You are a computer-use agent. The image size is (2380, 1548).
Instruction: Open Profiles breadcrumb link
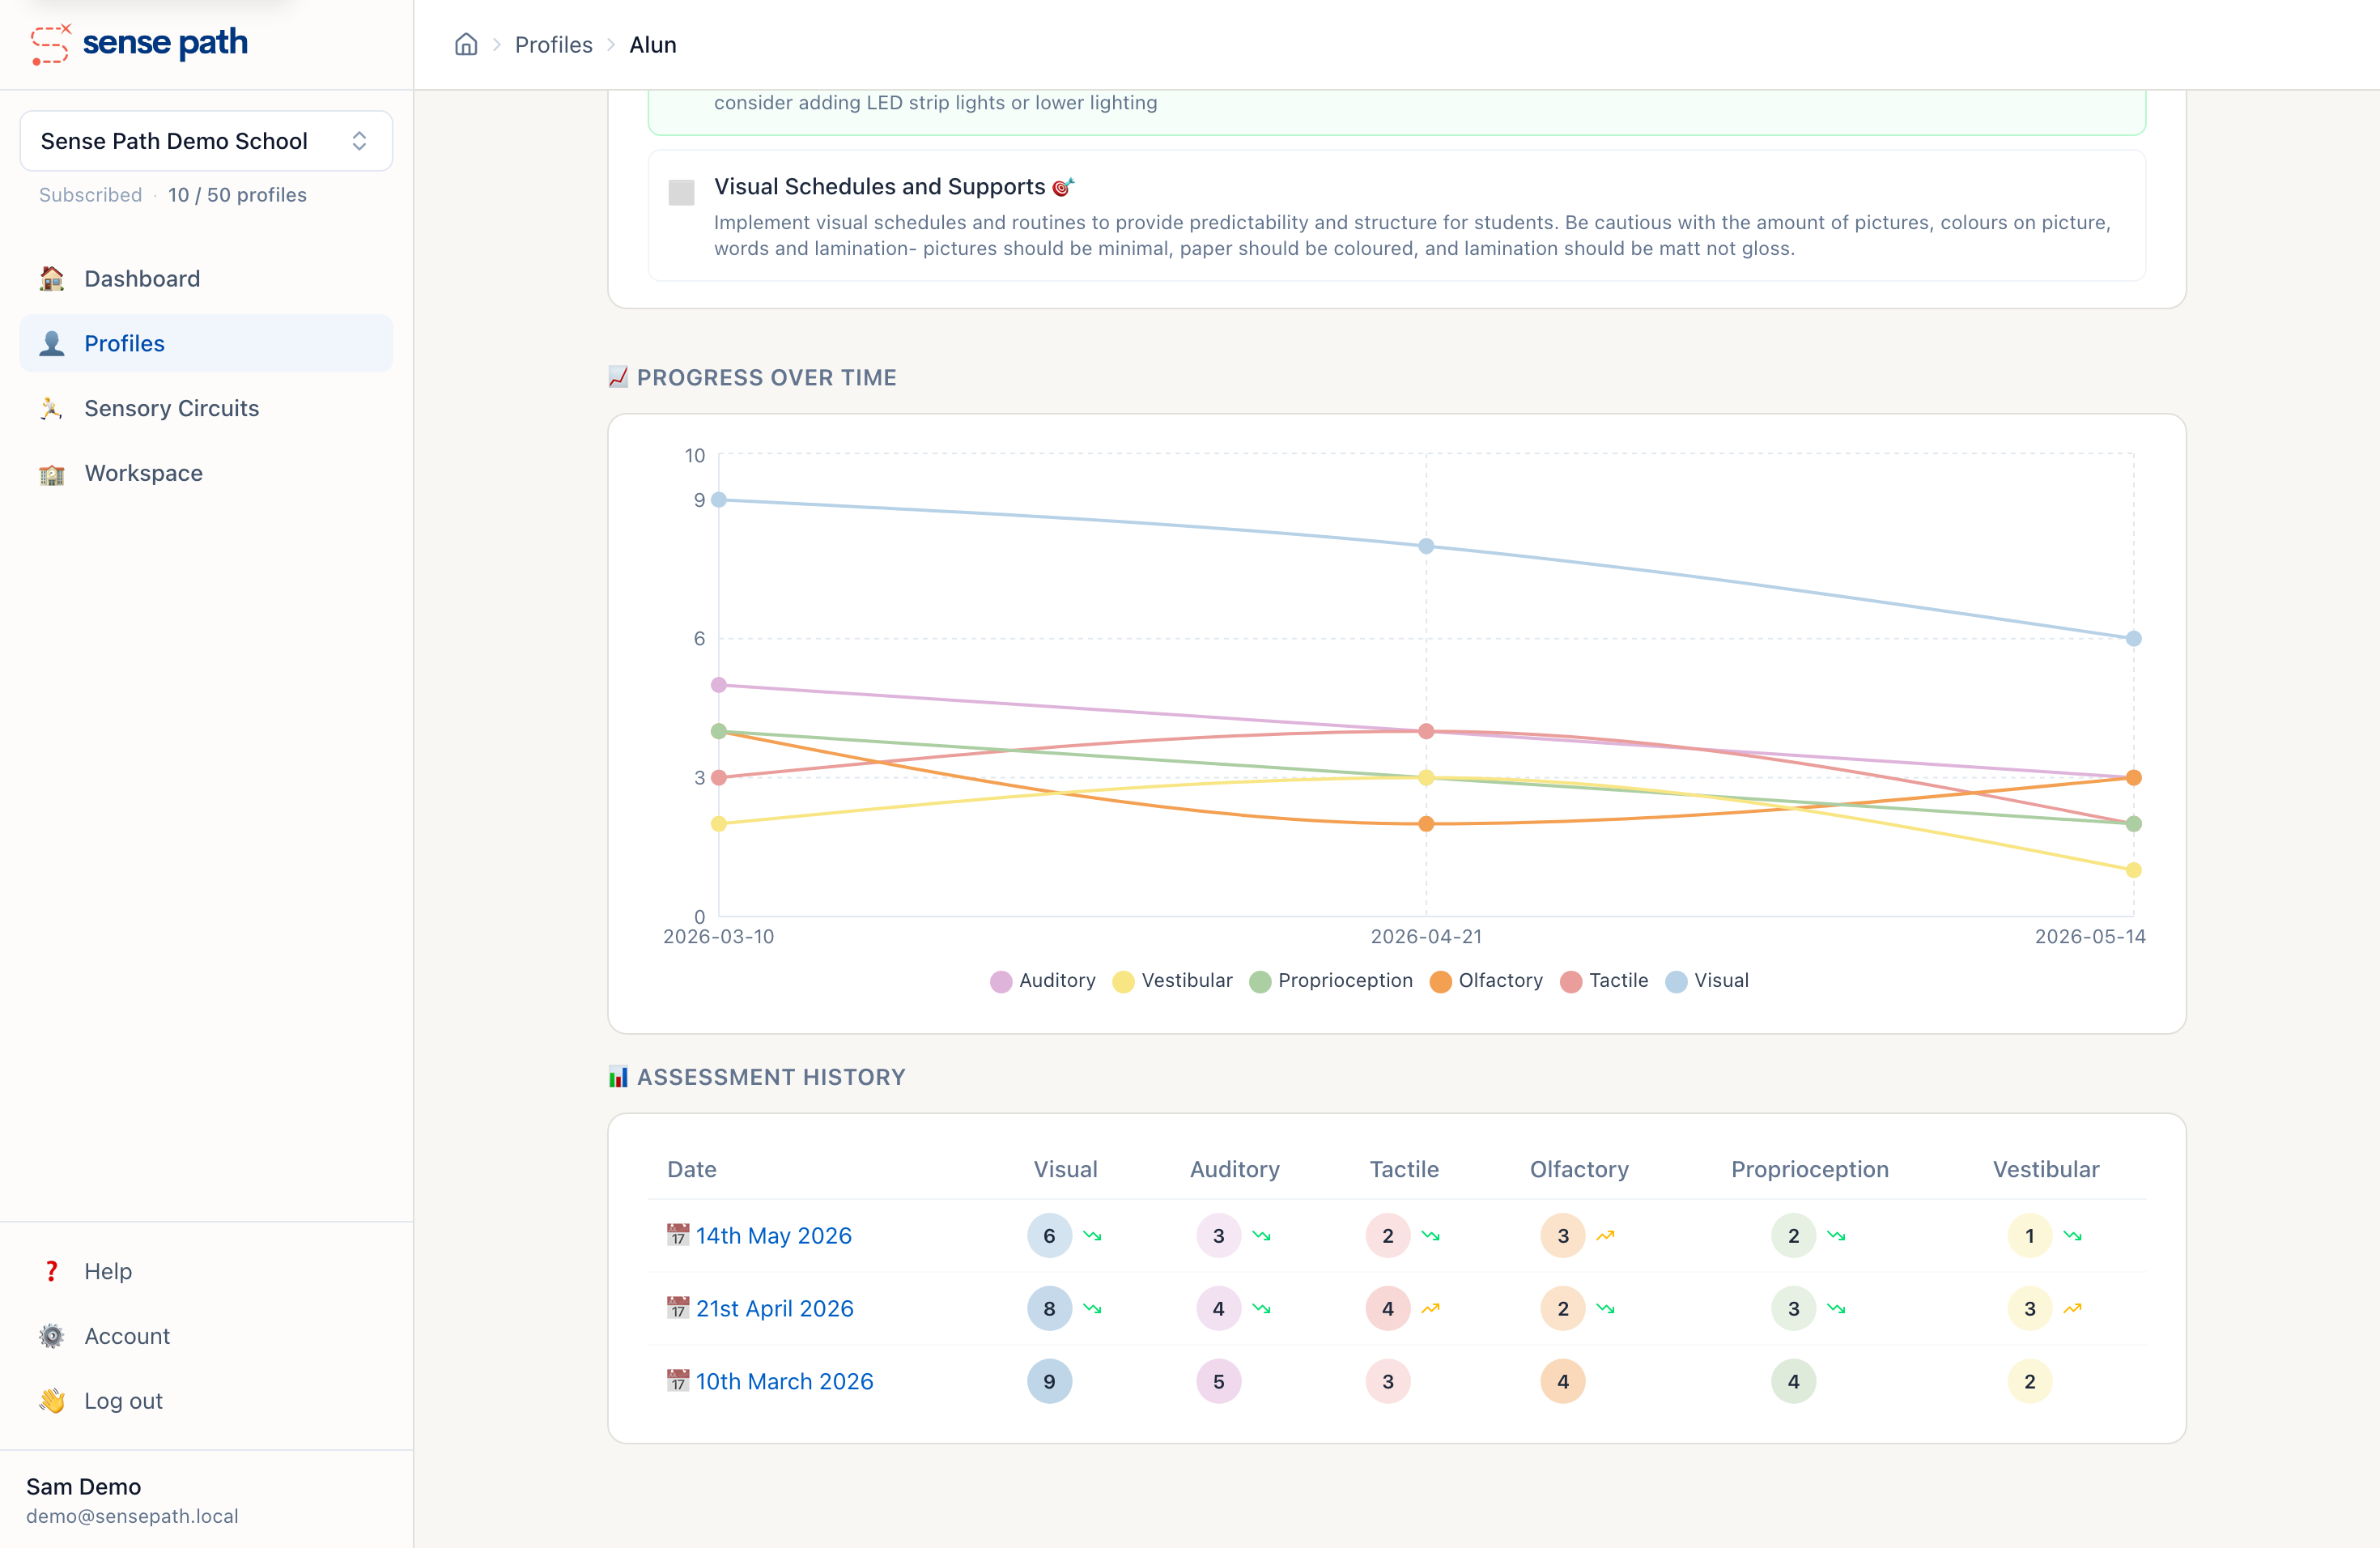pyautogui.click(x=553, y=45)
